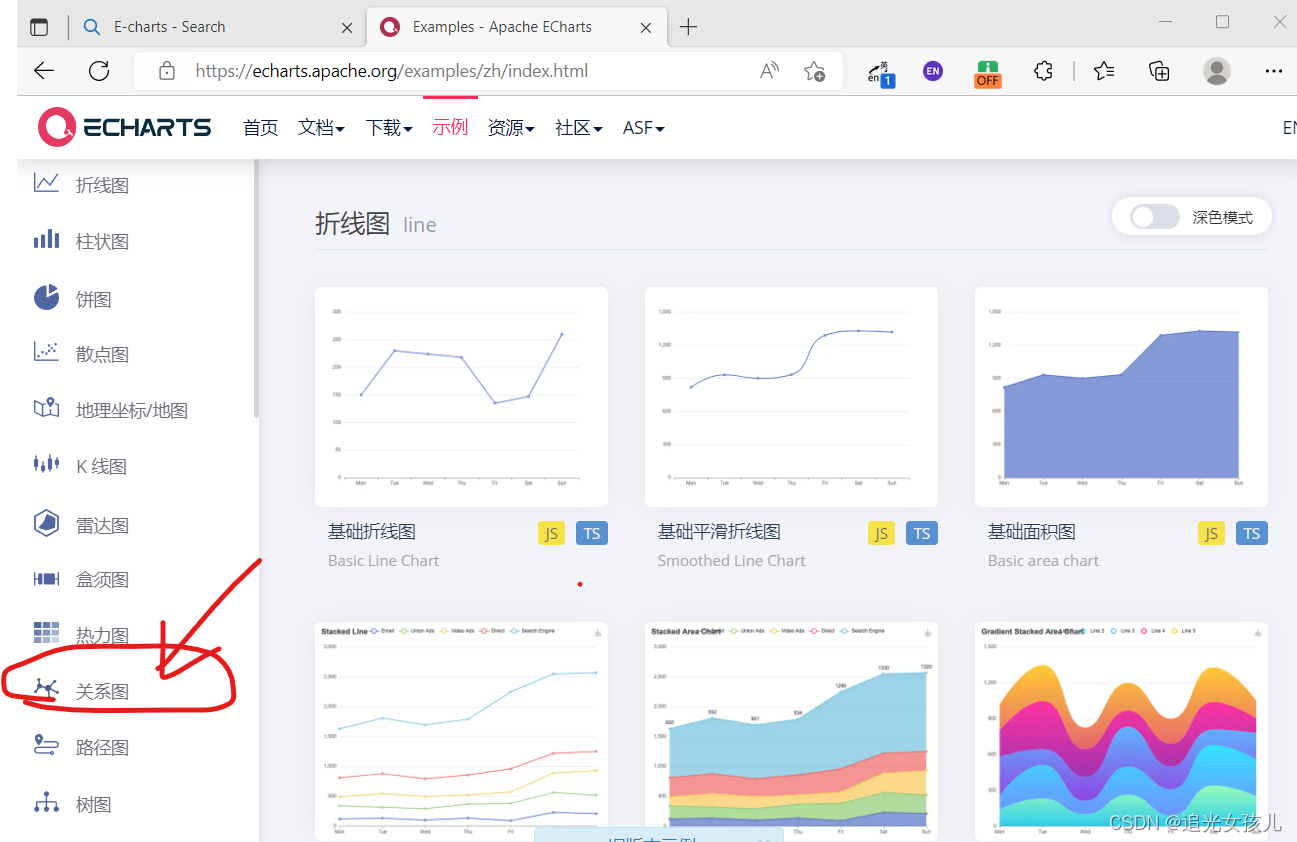Click the TS badge of 基础平滑折线图
This screenshot has height=842, width=1297.
(922, 533)
